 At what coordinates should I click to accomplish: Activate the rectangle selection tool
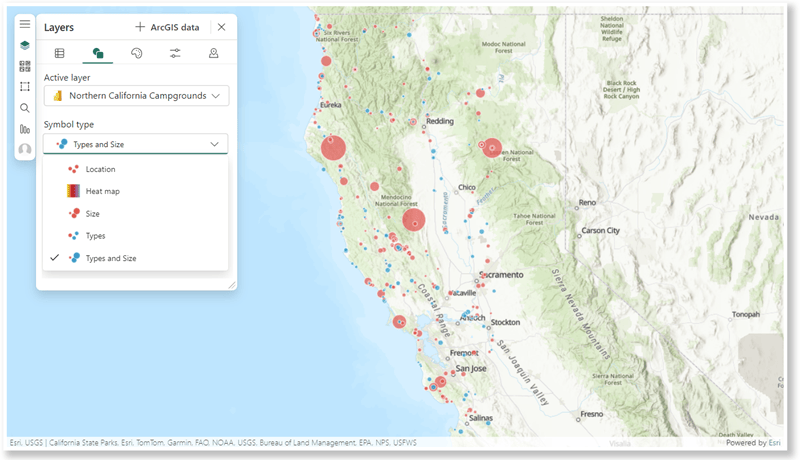click(24, 87)
